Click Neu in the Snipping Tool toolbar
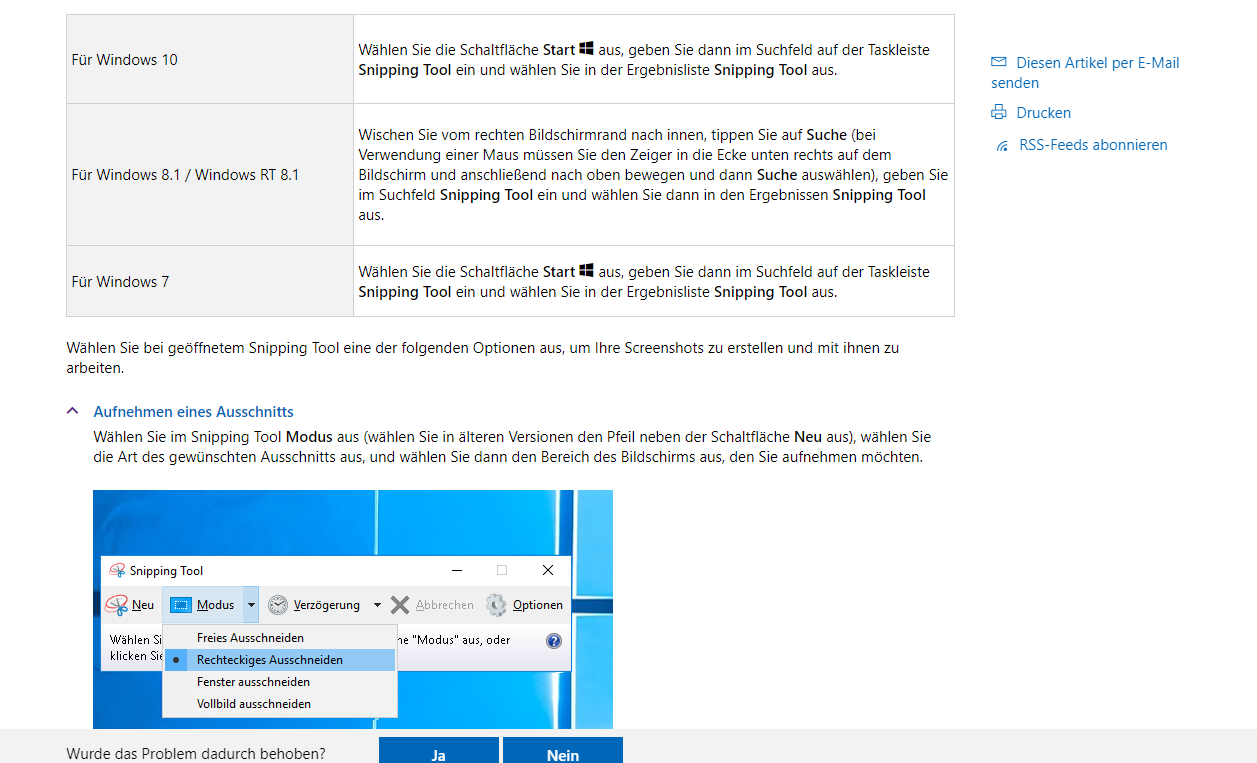Viewport: 1257px width, 763px height. [x=130, y=605]
